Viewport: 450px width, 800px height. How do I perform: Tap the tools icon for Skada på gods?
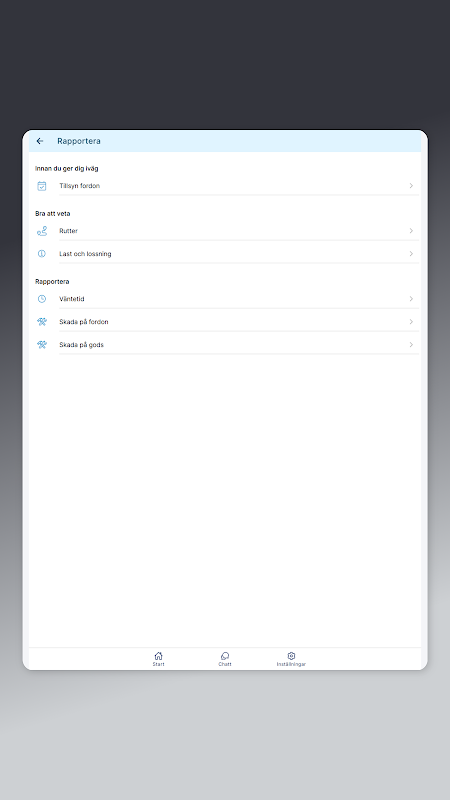tap(42, 345)
